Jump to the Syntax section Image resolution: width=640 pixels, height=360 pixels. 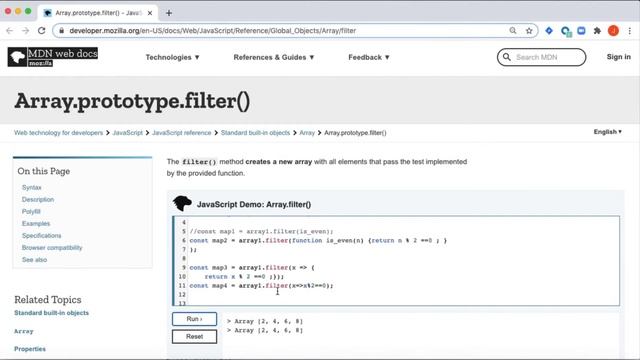(x=31, y=187)
